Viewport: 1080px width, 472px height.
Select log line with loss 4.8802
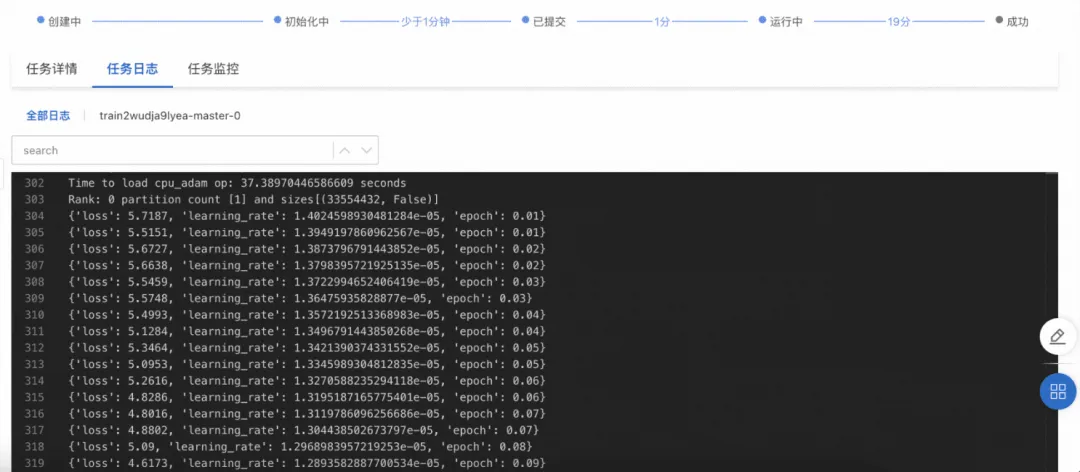[303, 431]
